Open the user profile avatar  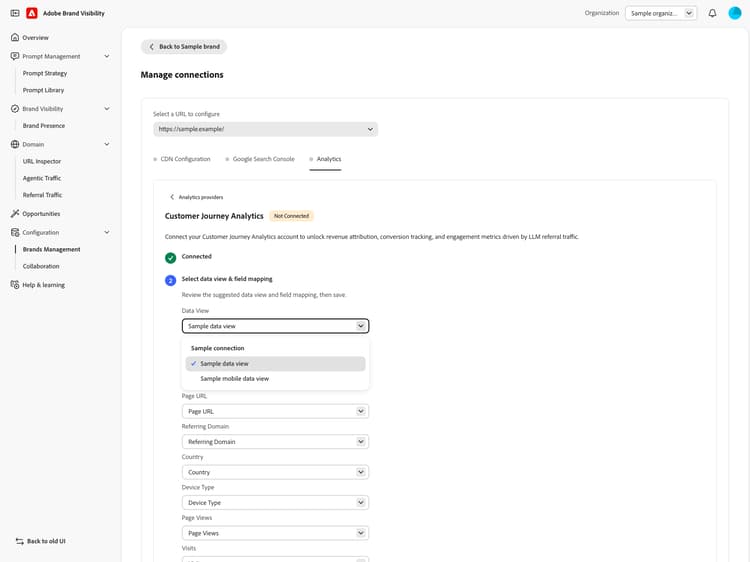pyautogui.click(x=734, y=13)
